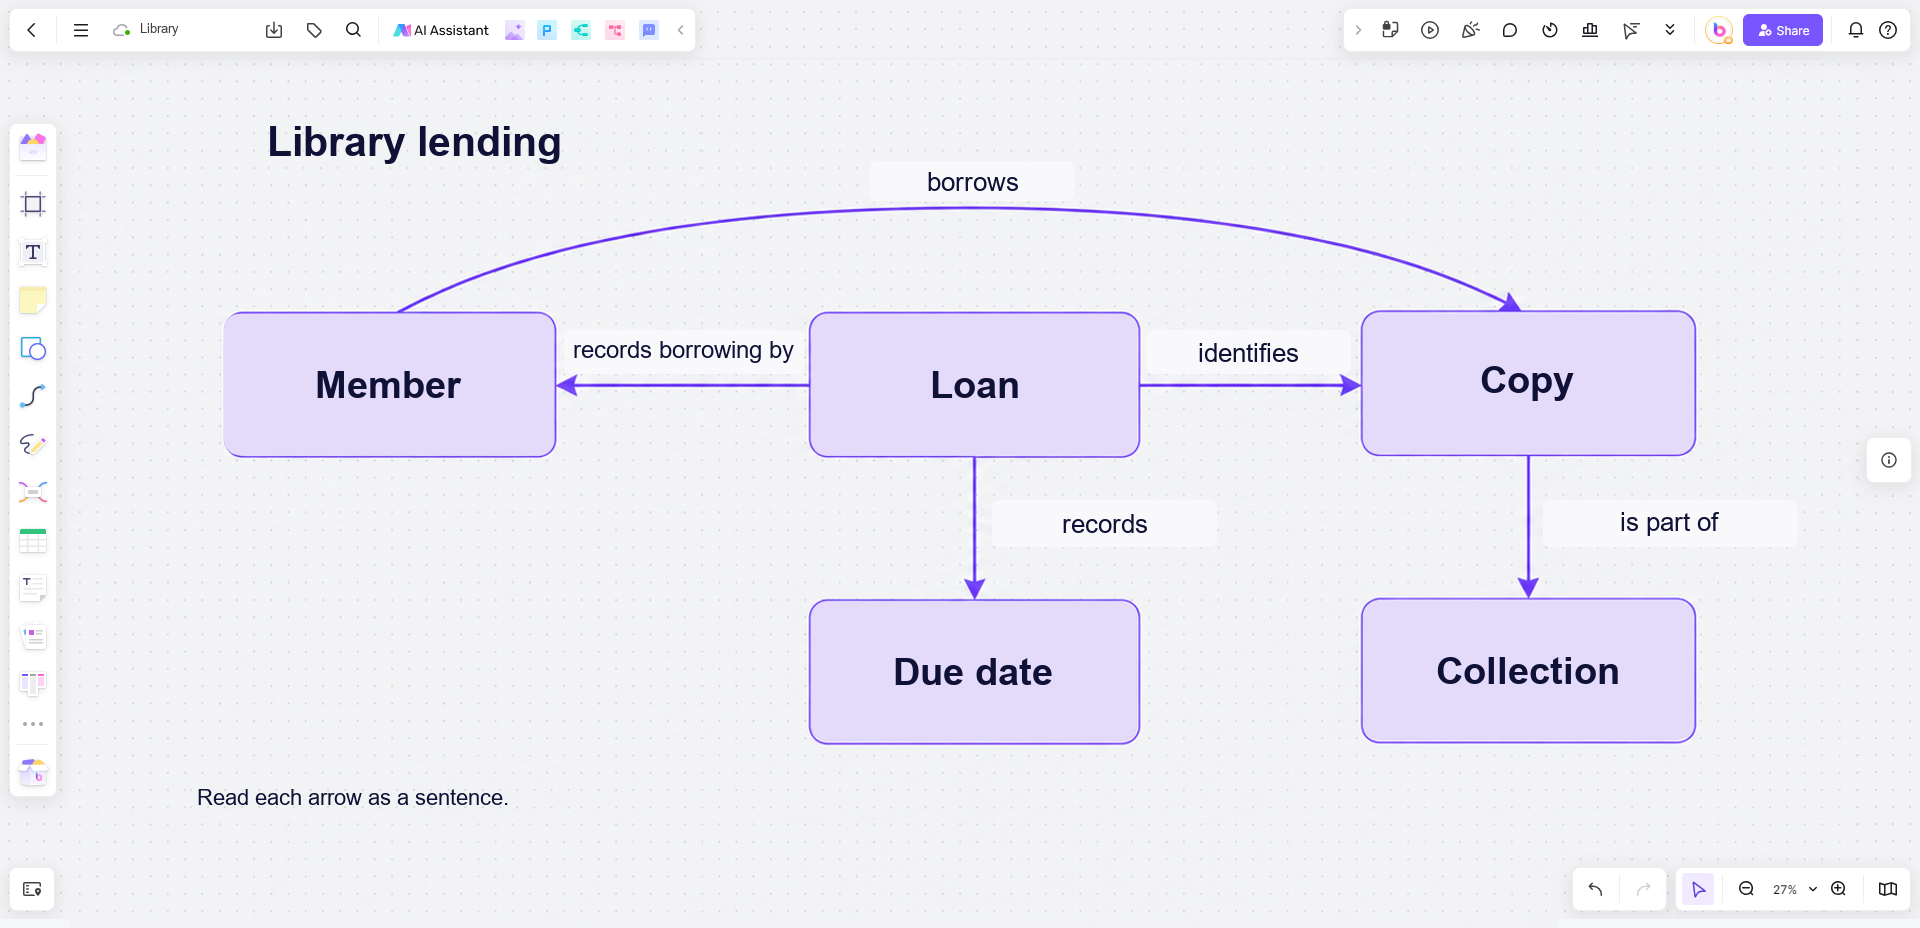Click the purple AI chat icon
This screenshot has width=1920, height=928.
tap(649, 30)
